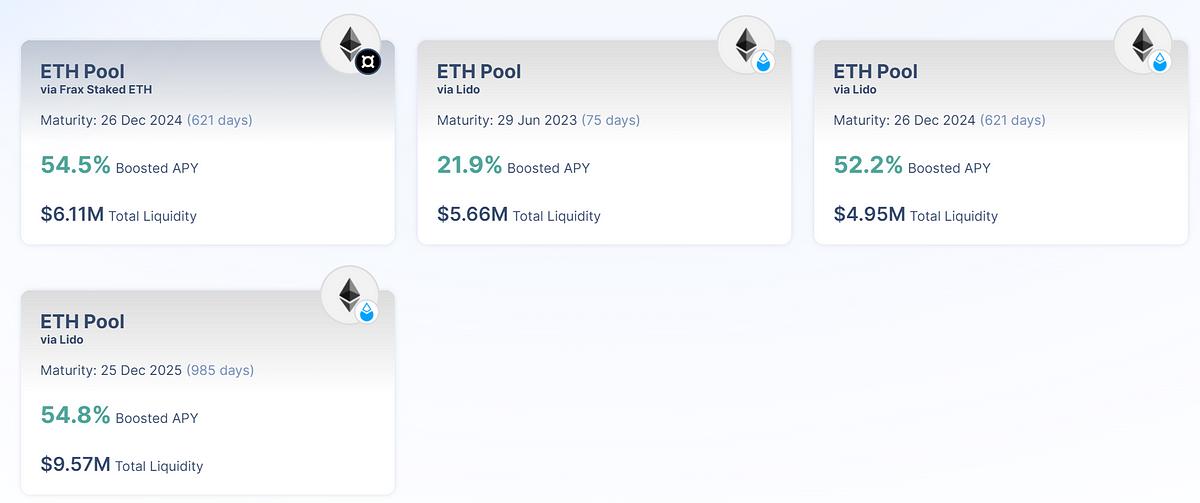Click the Ethereum logo on the 54.8% APY pool

(350, 294)
